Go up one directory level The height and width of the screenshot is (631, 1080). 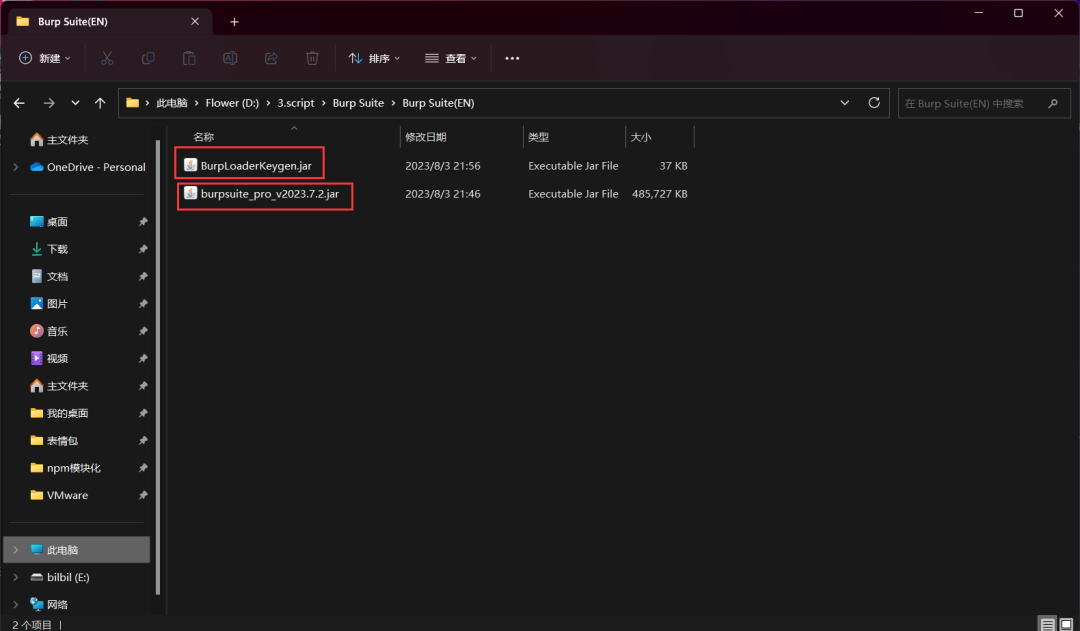pos(100,103)
